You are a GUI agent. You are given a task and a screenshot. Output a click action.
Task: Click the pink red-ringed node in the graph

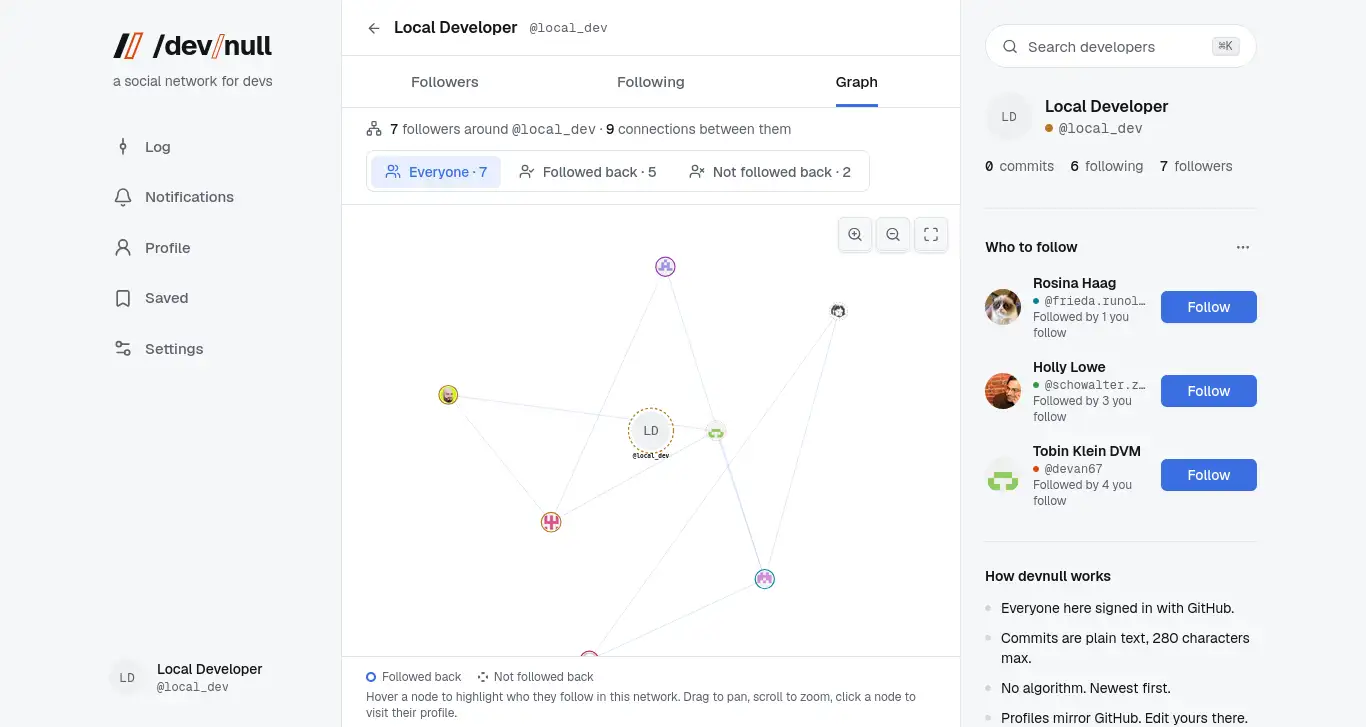[x=551, y=522]
